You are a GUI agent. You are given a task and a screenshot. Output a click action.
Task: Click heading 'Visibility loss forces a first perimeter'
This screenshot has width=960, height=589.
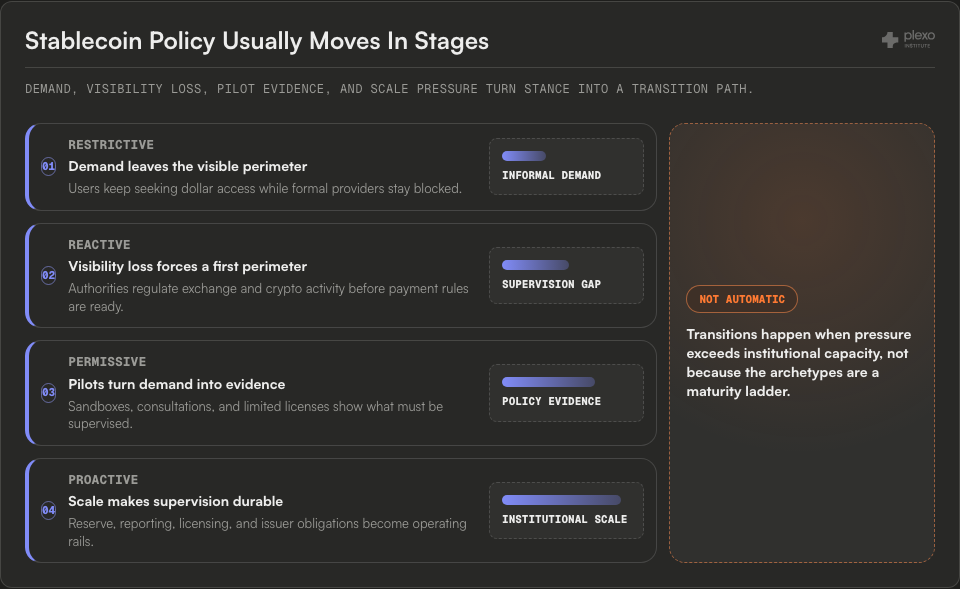coord(187,266)
